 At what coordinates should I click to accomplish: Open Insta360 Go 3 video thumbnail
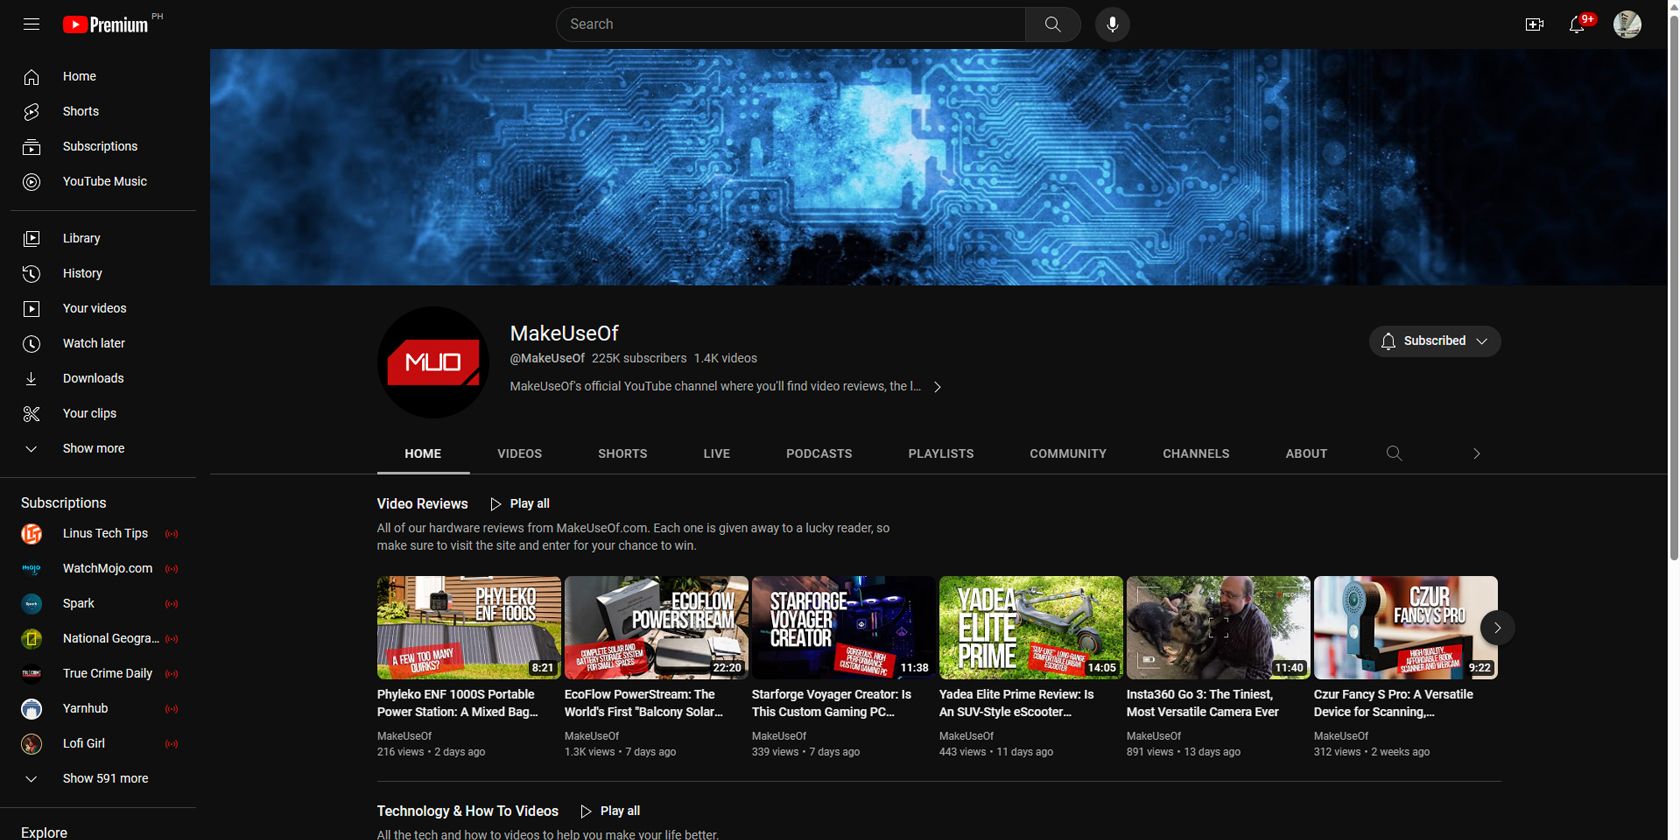tap(1218, 628)
